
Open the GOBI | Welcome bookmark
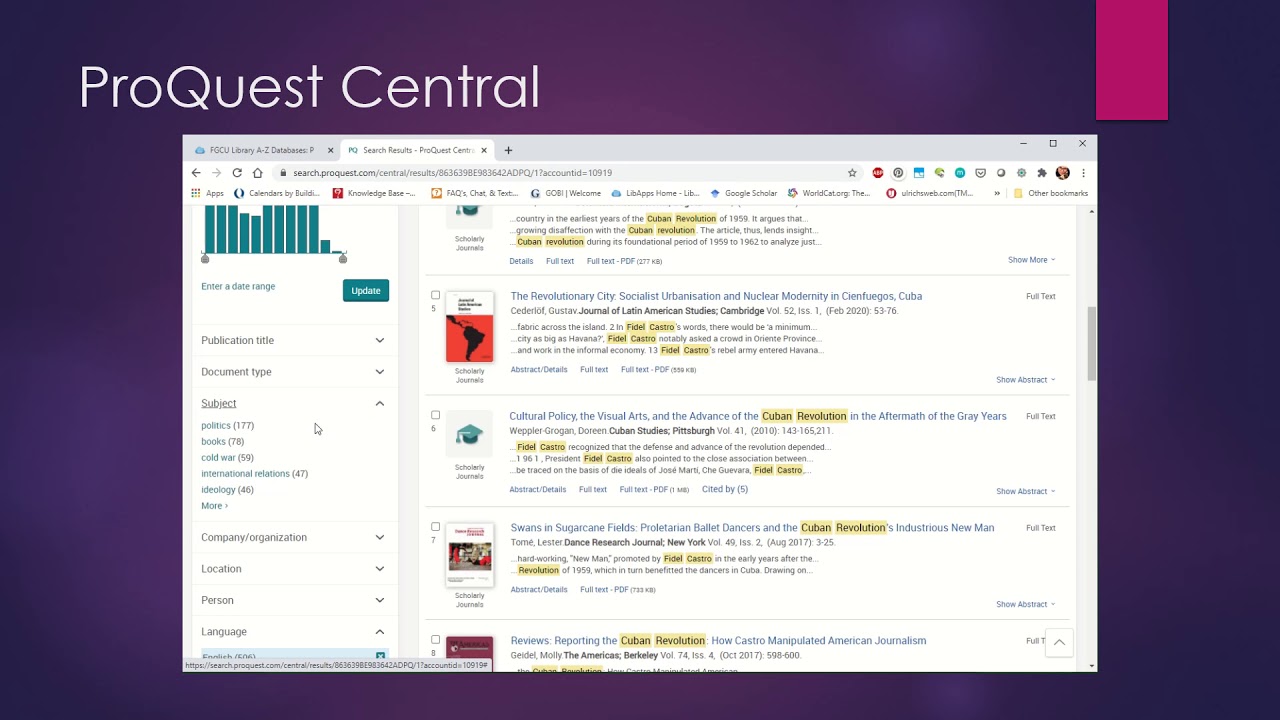tap(566, 193)
